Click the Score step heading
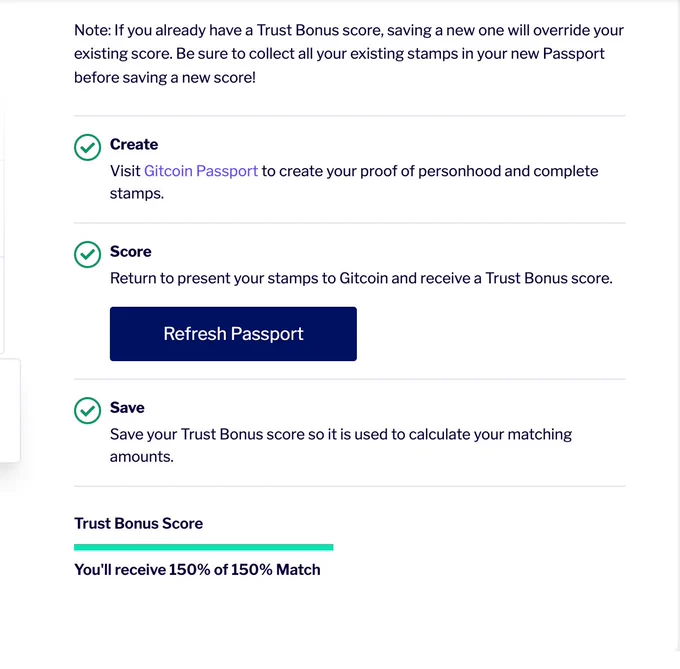 (x=131, y=251)
